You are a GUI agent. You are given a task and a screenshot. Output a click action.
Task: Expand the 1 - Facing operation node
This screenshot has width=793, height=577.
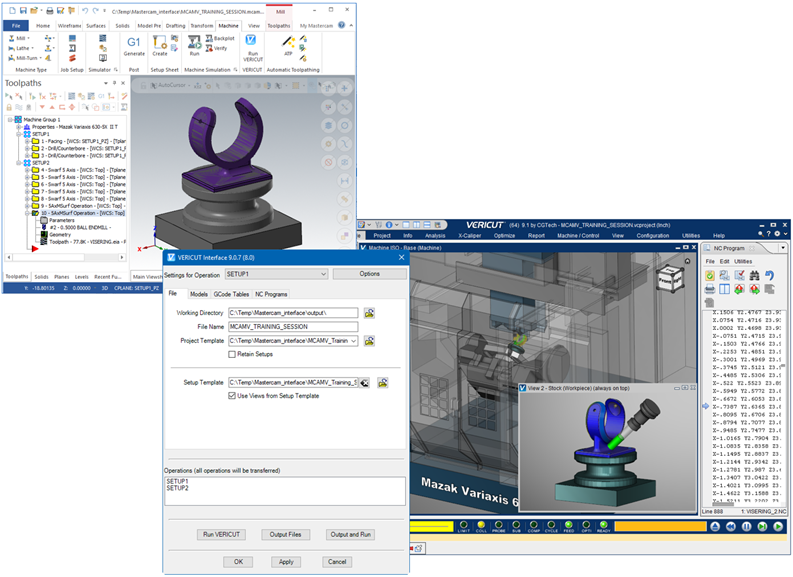(x=27, y=142)
